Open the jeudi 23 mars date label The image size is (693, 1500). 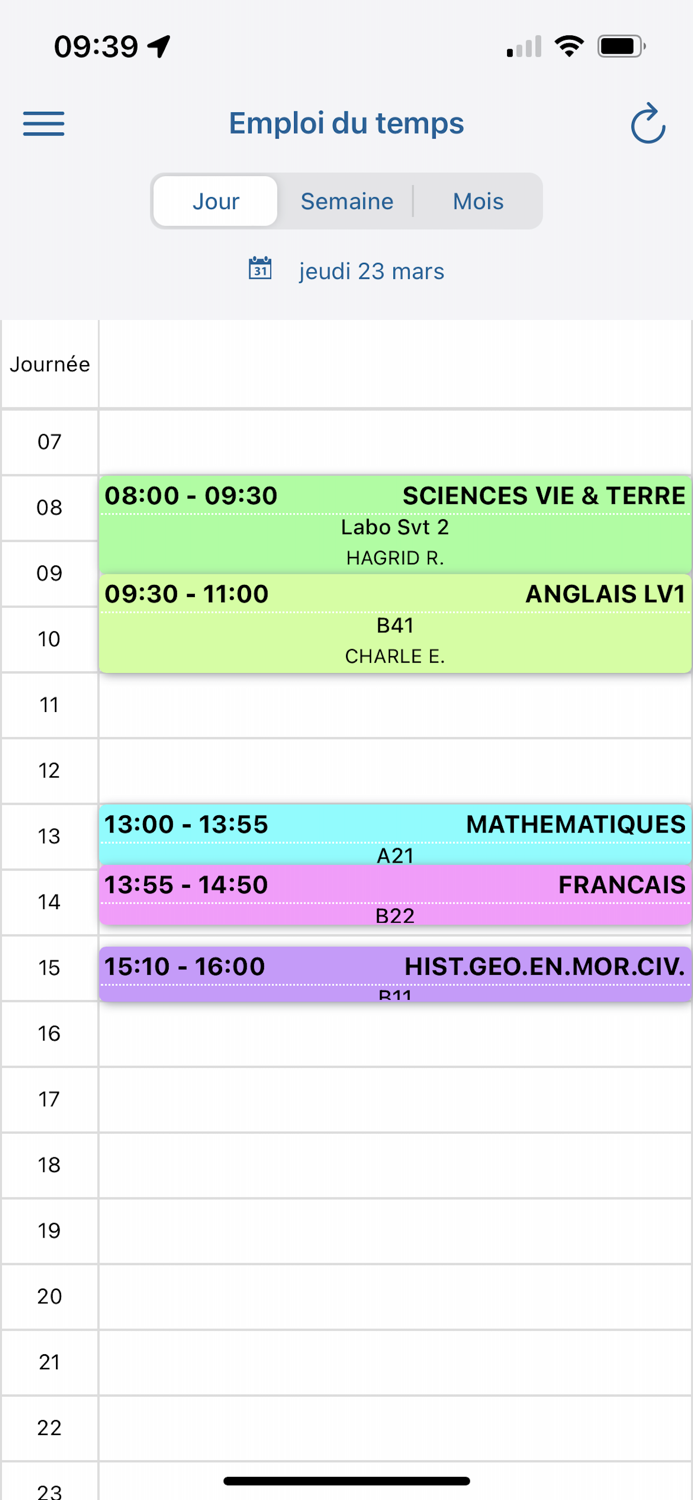(371, 270)
